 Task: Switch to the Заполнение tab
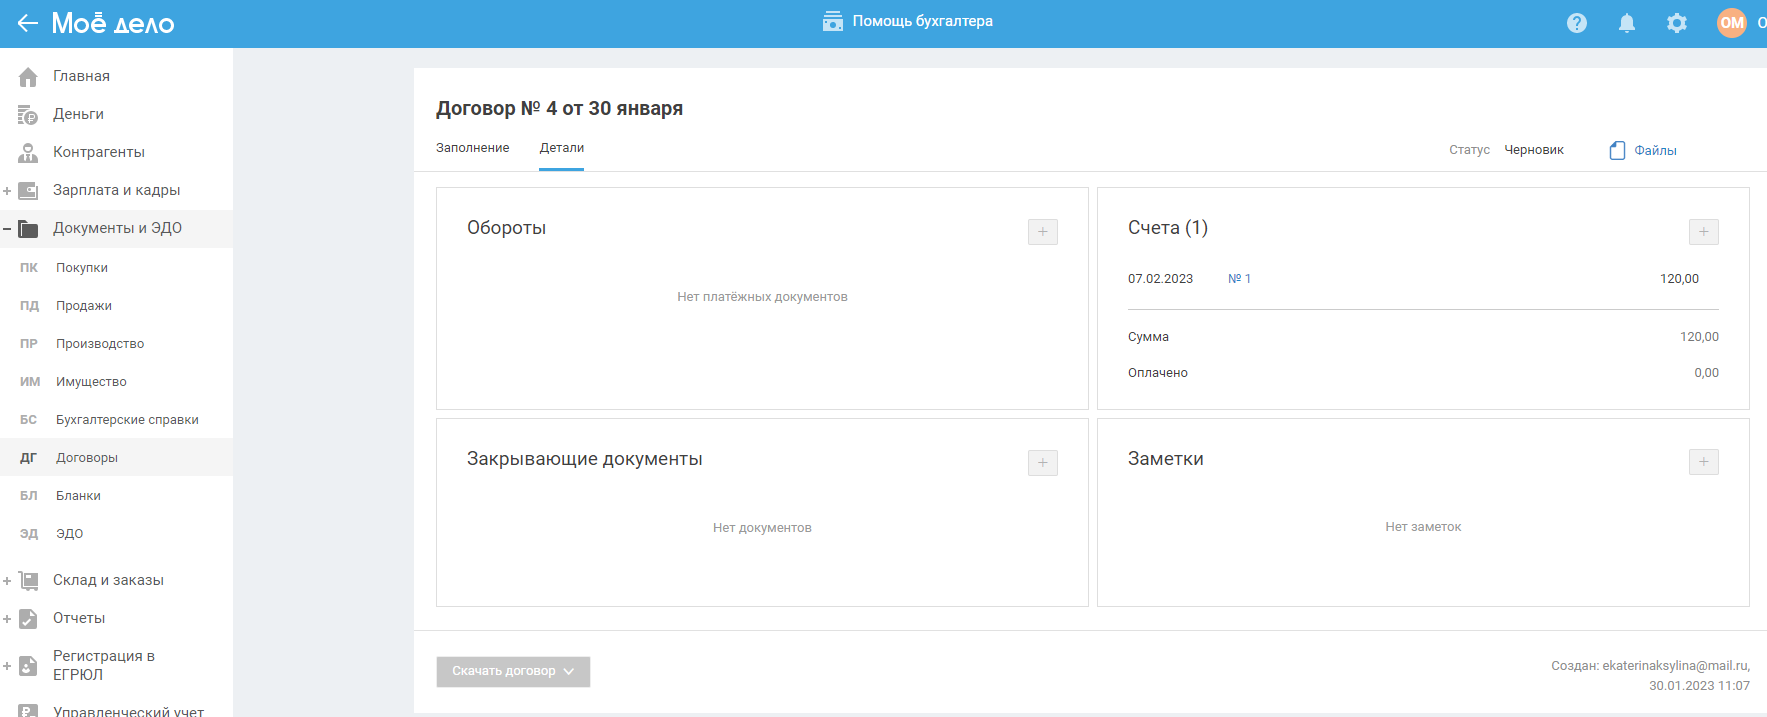(472, 148)
